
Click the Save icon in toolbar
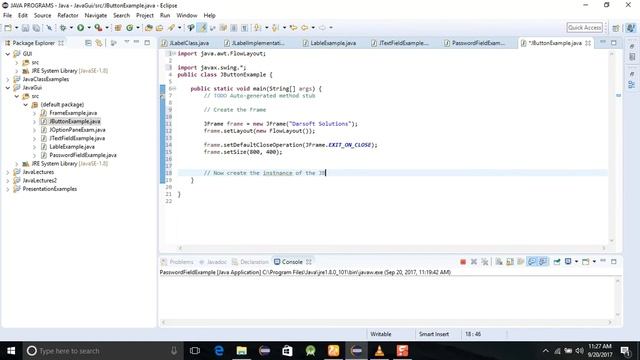click(25, 28)
